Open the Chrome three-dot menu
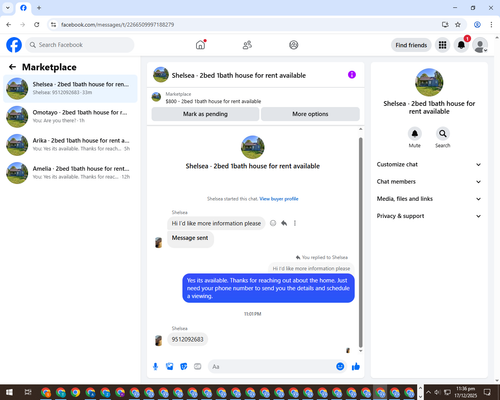Image resolution: width=500 pixels, height=400 pixels. pyautogui.click(x=491, y=25)
